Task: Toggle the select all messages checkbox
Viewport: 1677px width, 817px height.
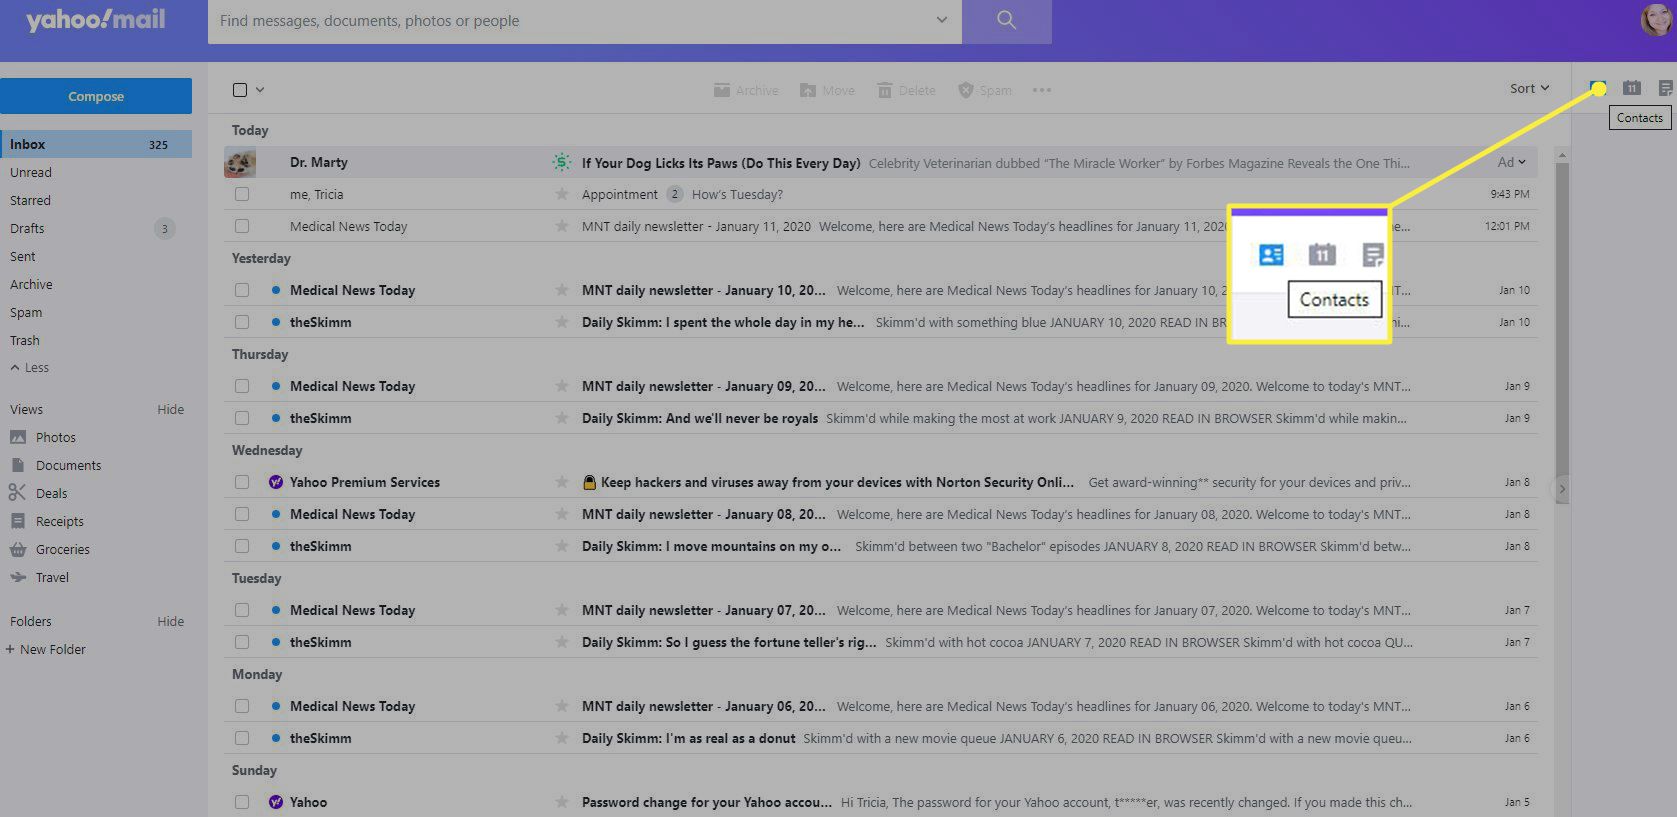Action: pos(240,90)
